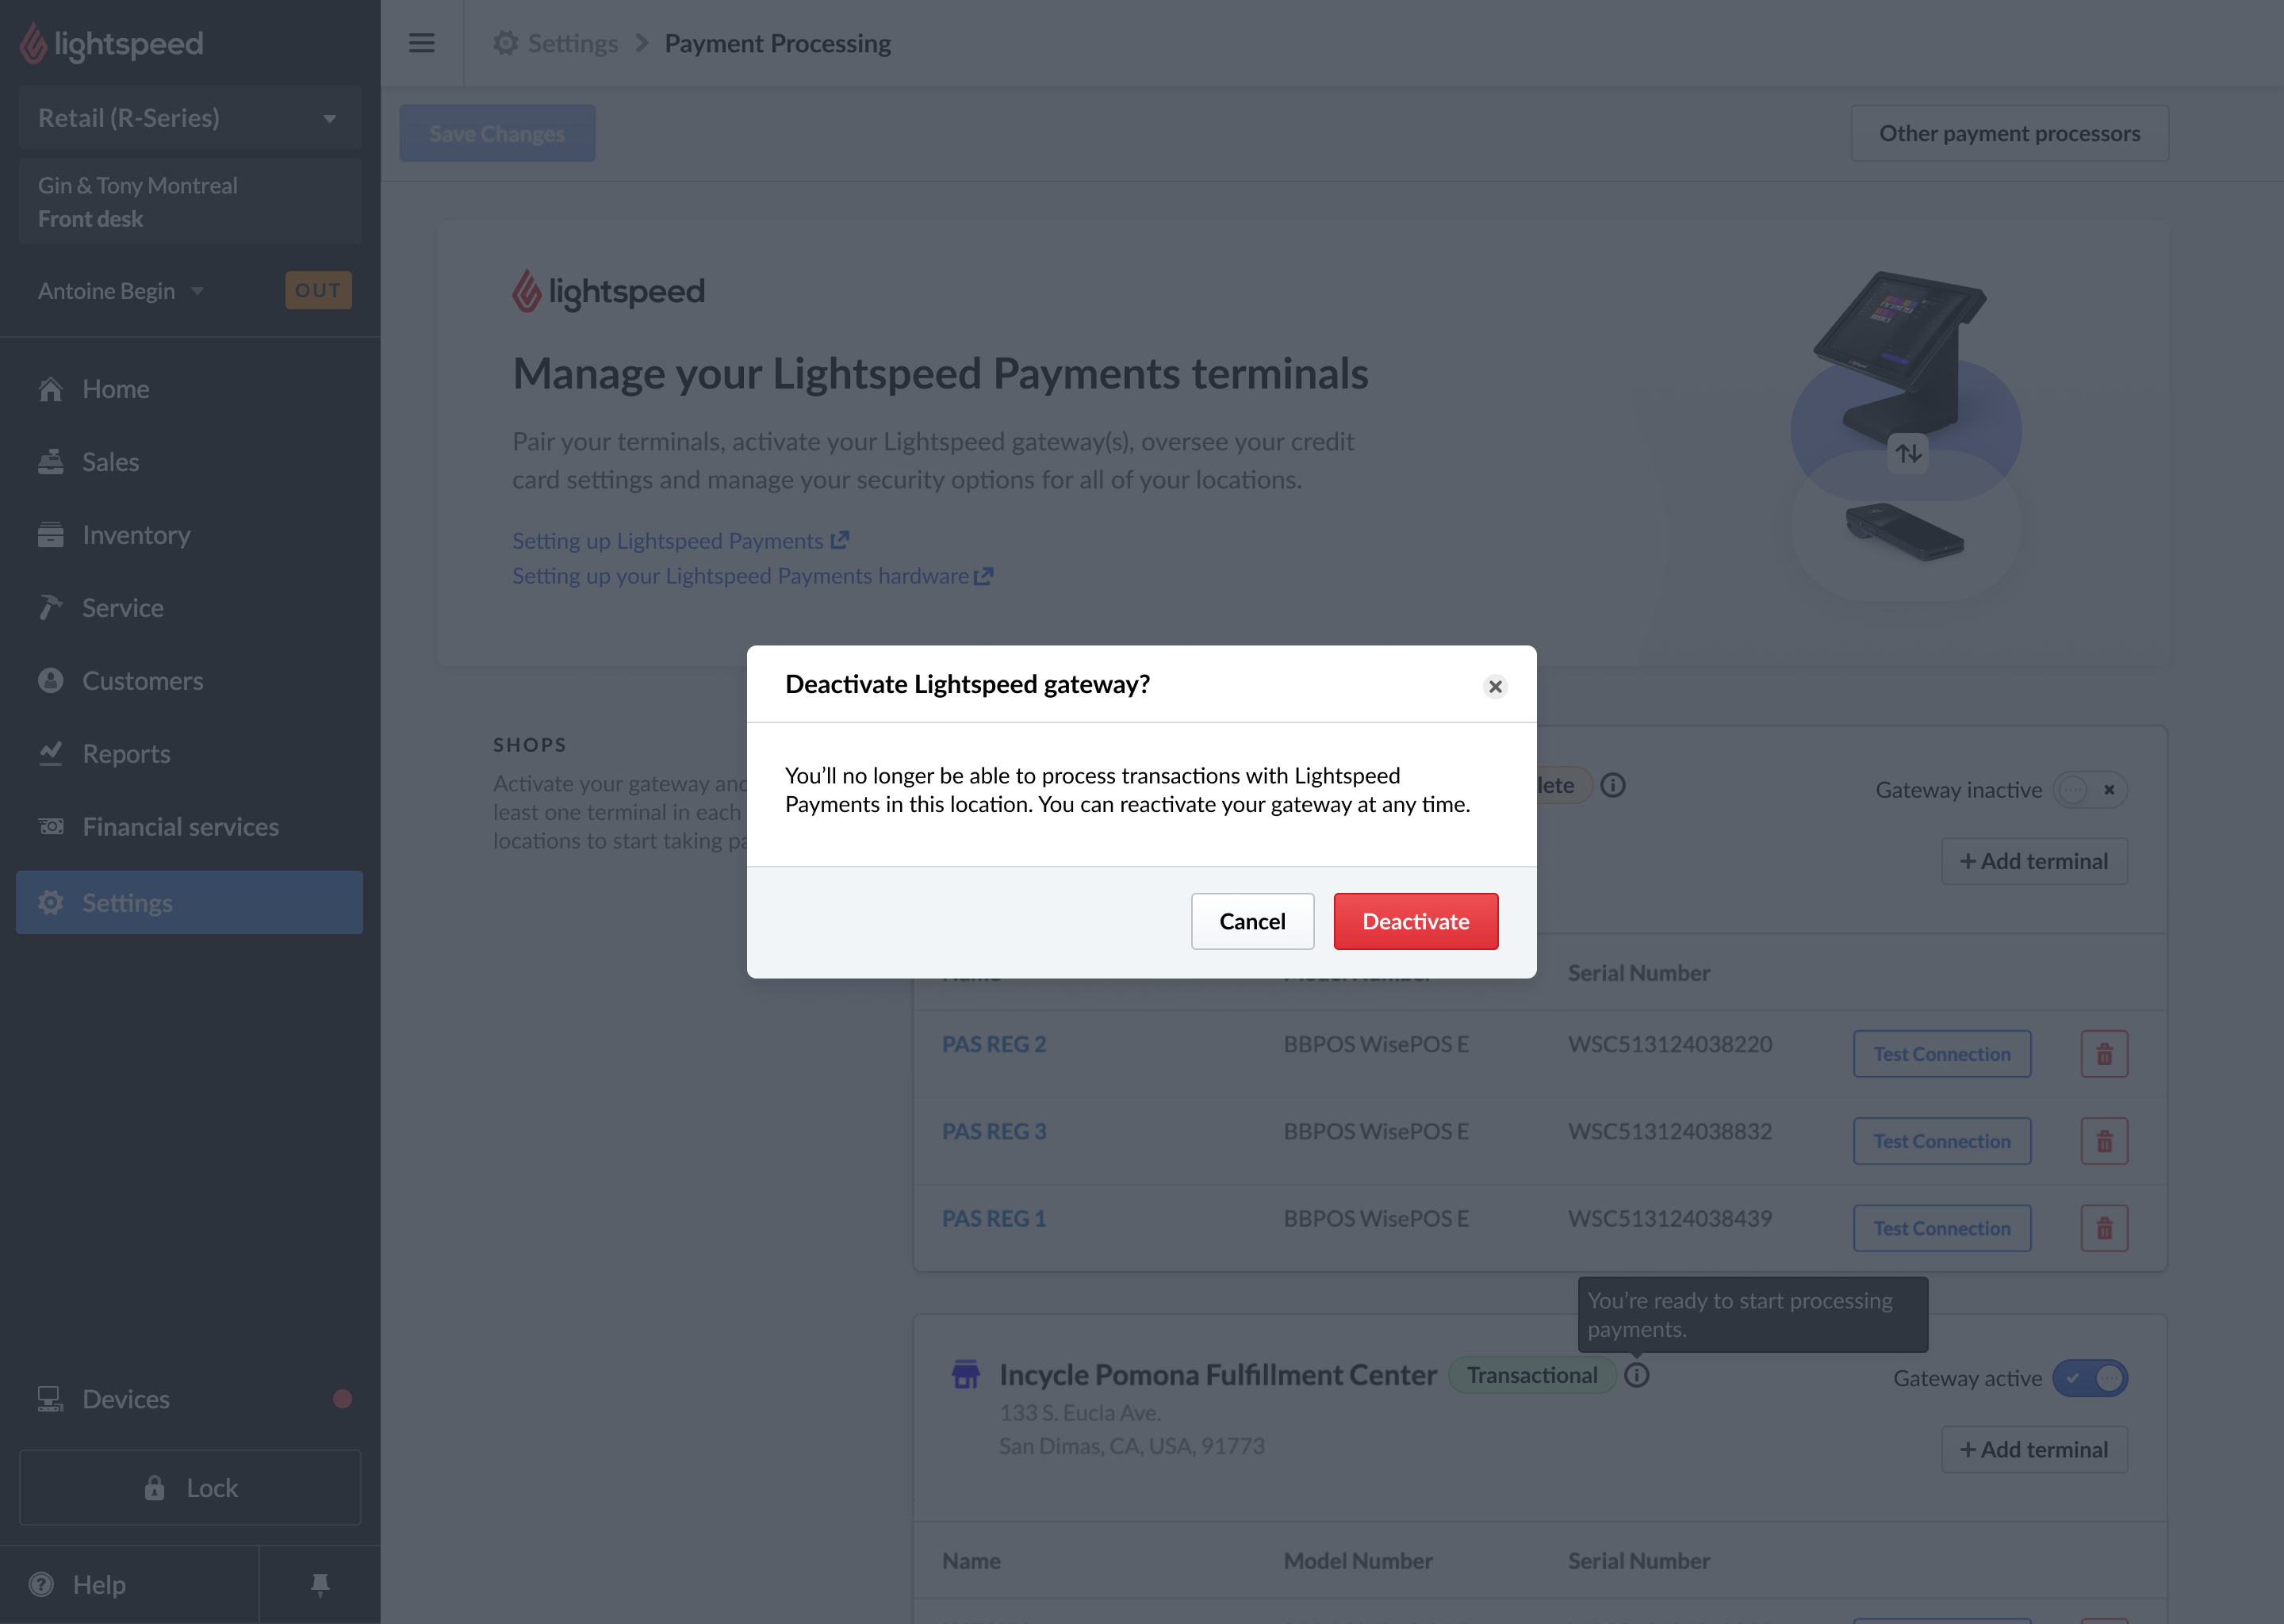Click the Home sidebar icon
This screenshot has height=1624, width=2284.
49,389
